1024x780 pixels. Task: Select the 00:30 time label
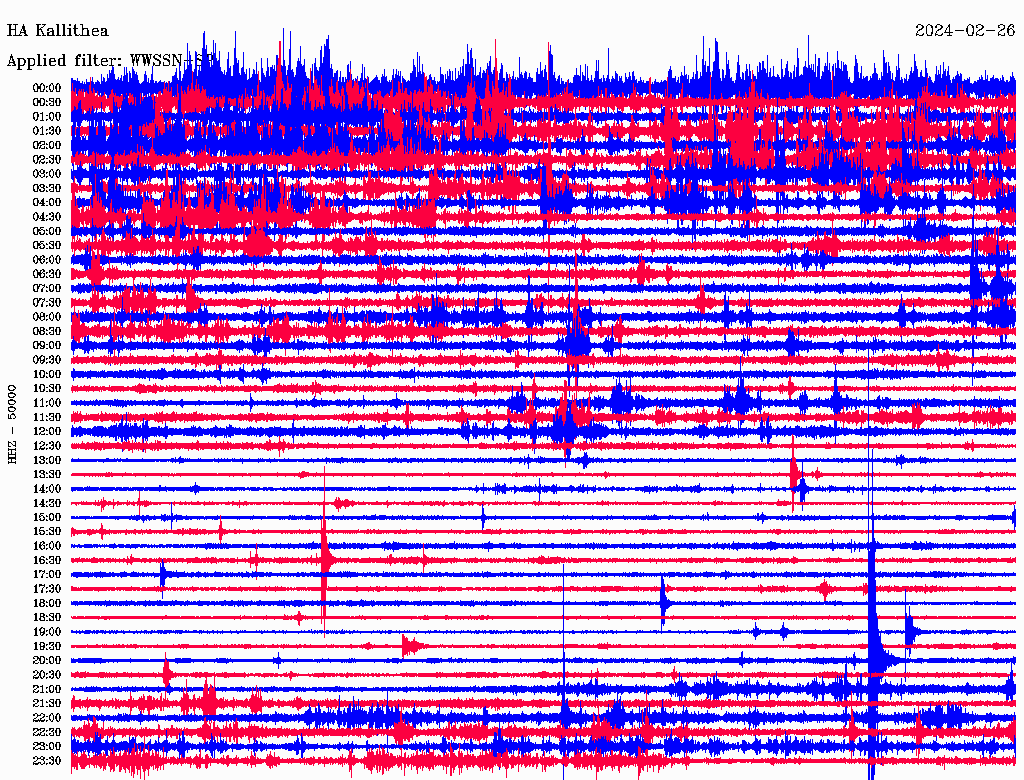click(47, 102)
